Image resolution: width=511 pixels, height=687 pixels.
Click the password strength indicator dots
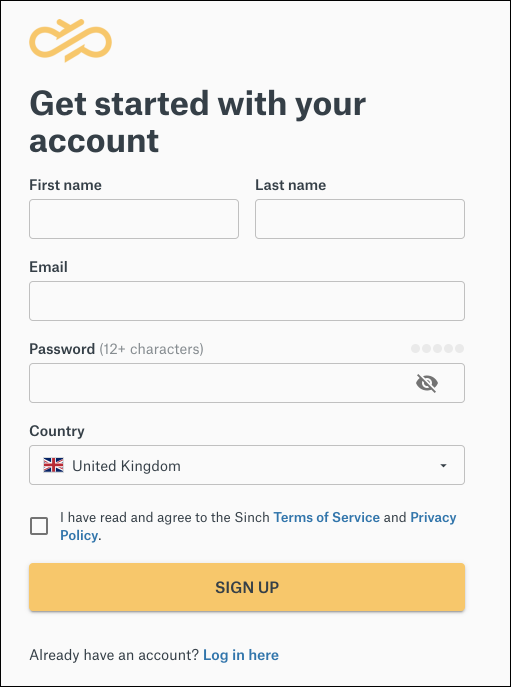[x=437, y=349]
